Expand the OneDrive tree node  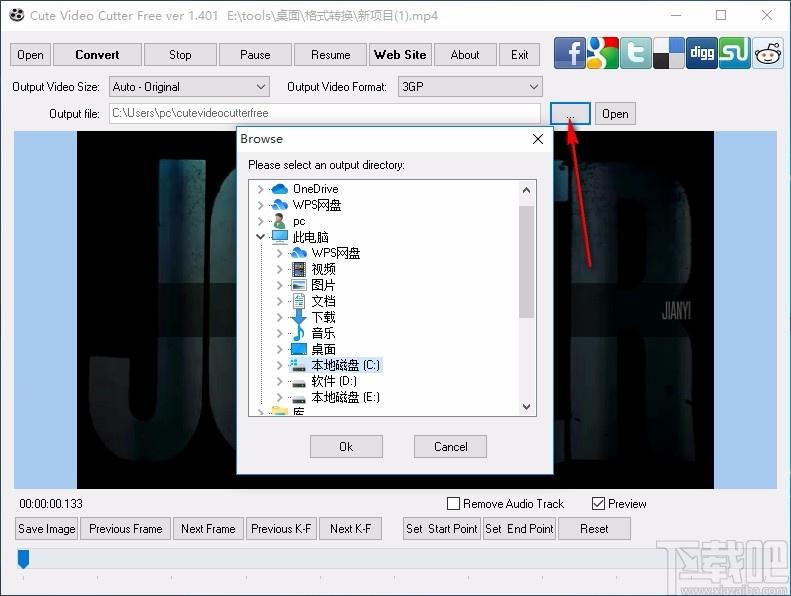click(260, 189)
